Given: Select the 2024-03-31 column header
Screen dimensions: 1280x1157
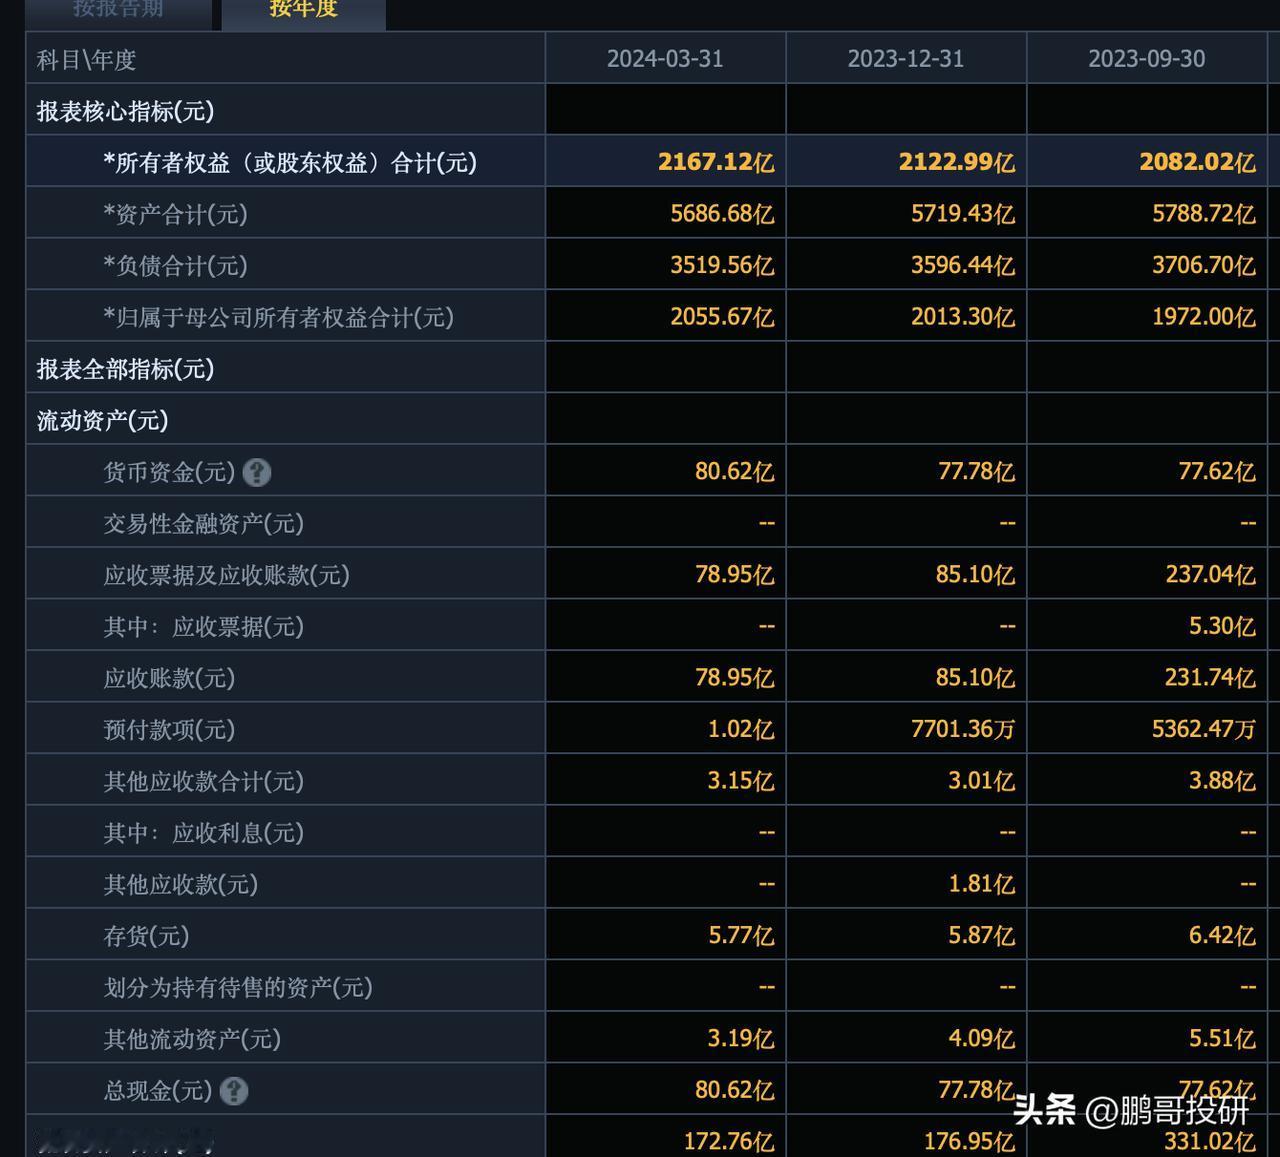Looking at the screenshot, I should [x=665, y=58].
